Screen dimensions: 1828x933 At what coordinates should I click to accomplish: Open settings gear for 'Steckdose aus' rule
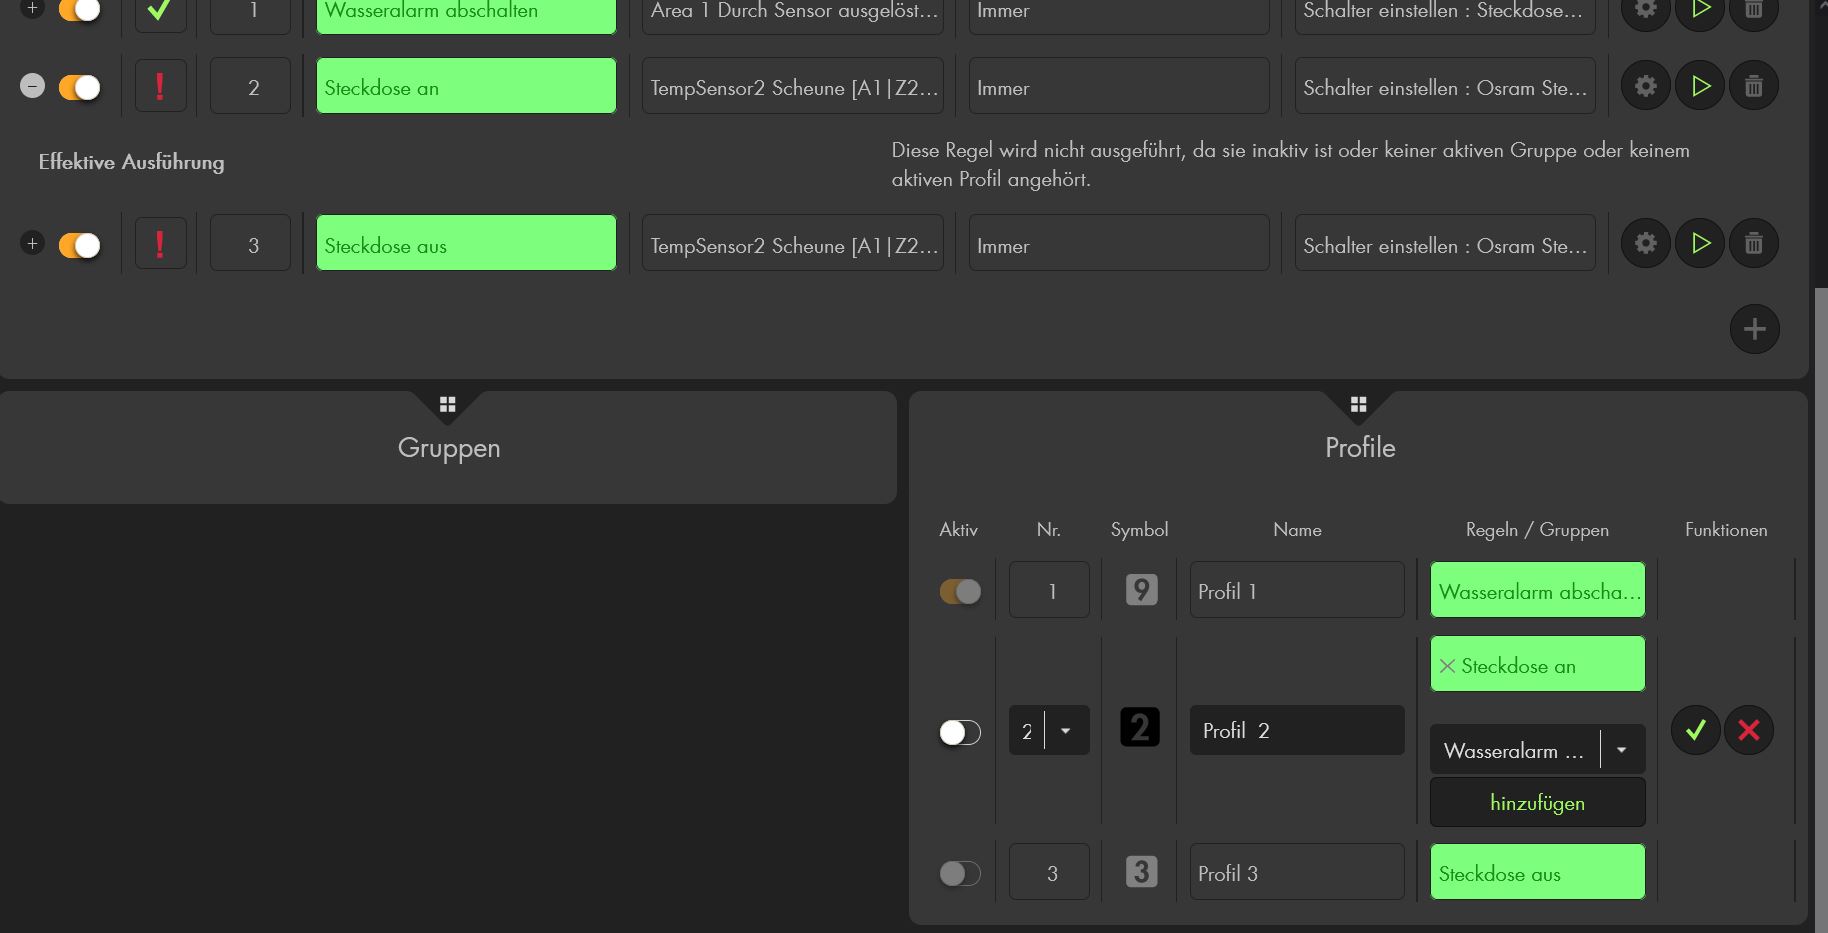pyautogui.click(x=1646, y=244)
